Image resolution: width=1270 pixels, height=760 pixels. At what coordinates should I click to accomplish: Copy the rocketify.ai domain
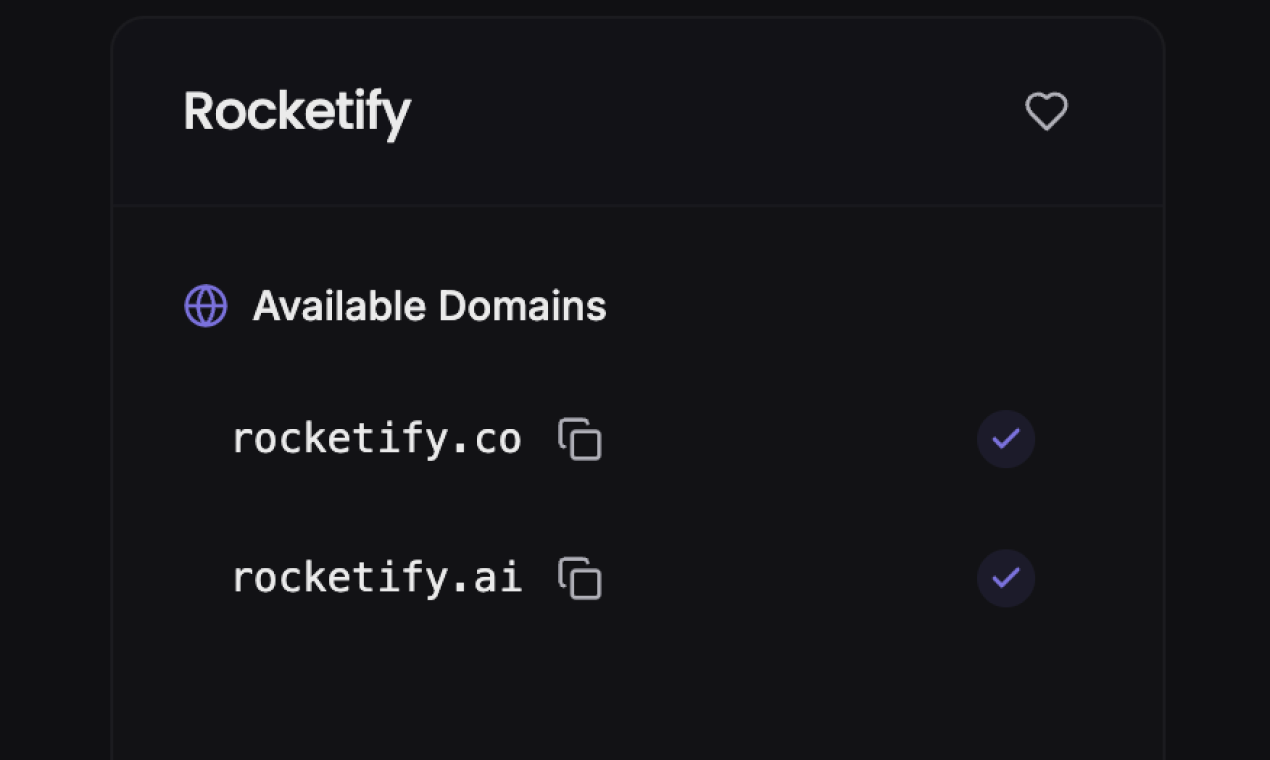580,579
